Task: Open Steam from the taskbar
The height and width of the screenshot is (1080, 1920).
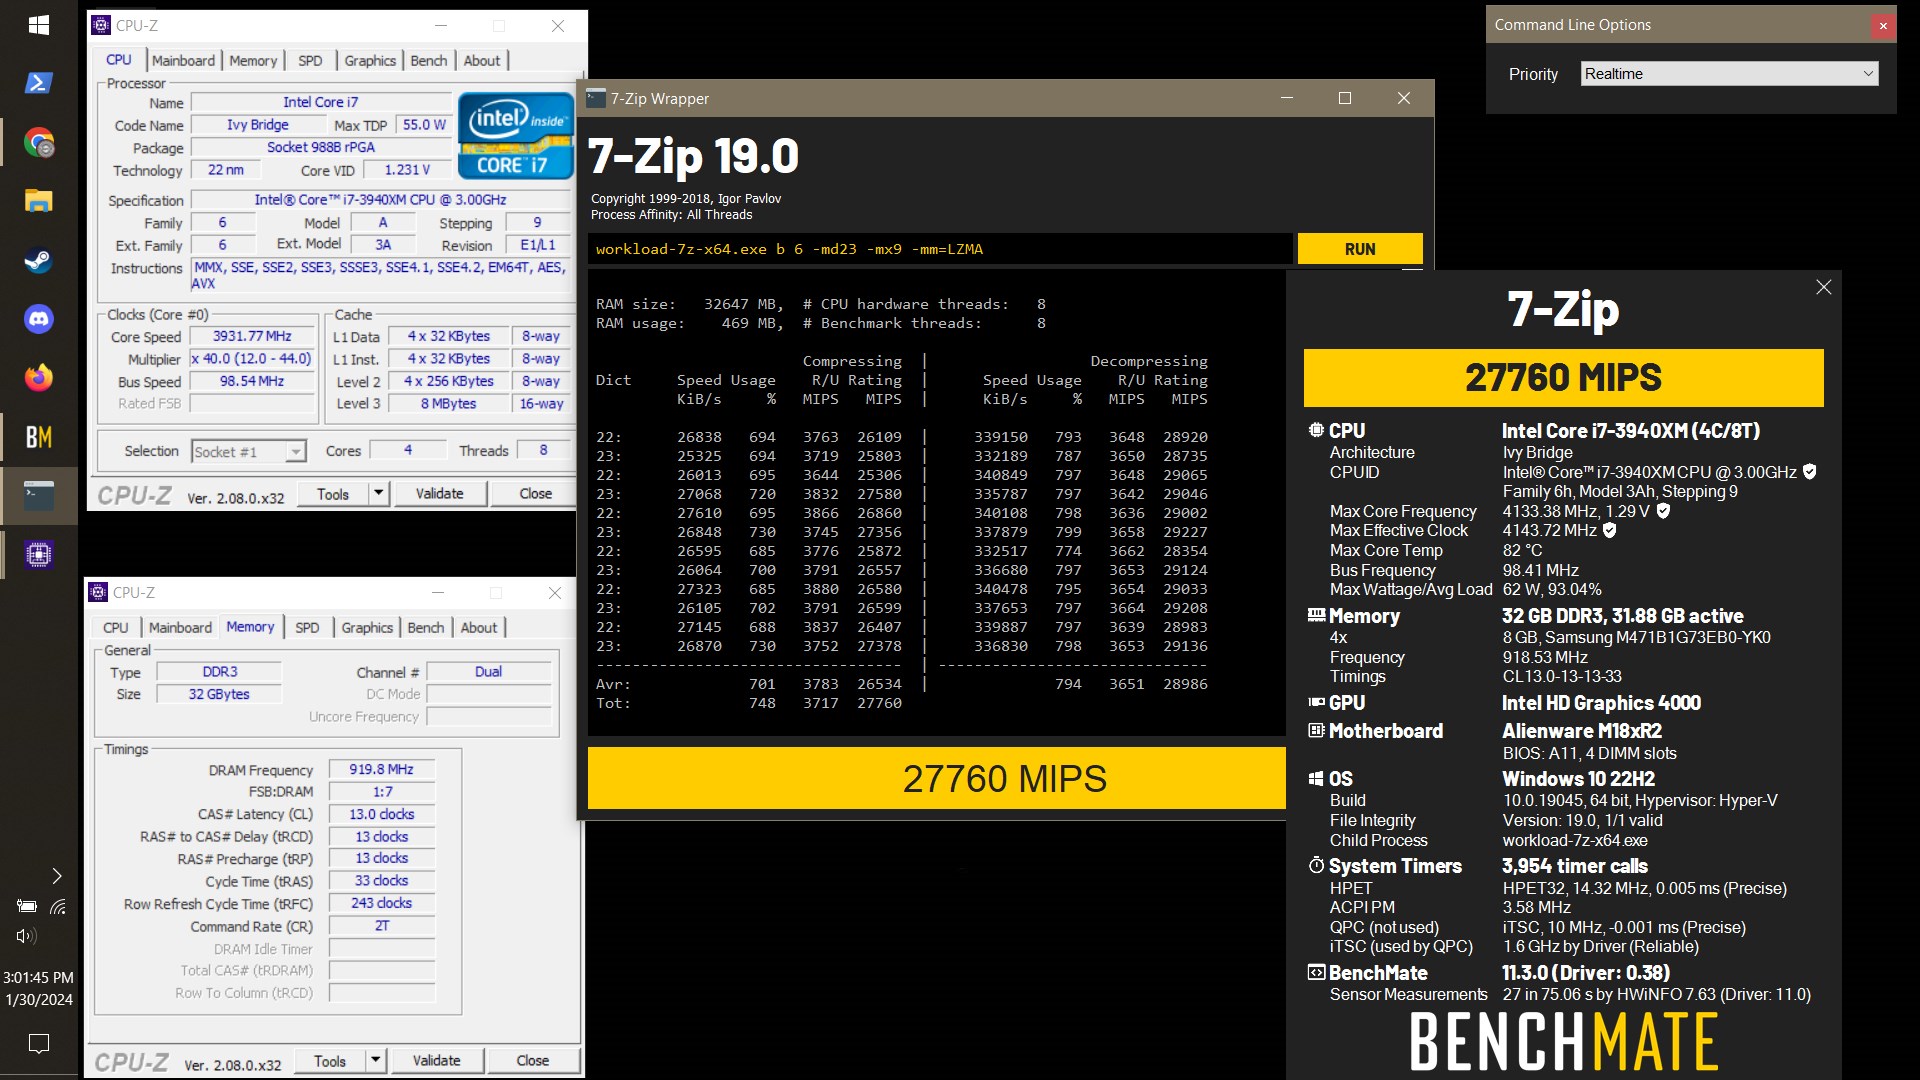Action: click(x=39, y=260)
